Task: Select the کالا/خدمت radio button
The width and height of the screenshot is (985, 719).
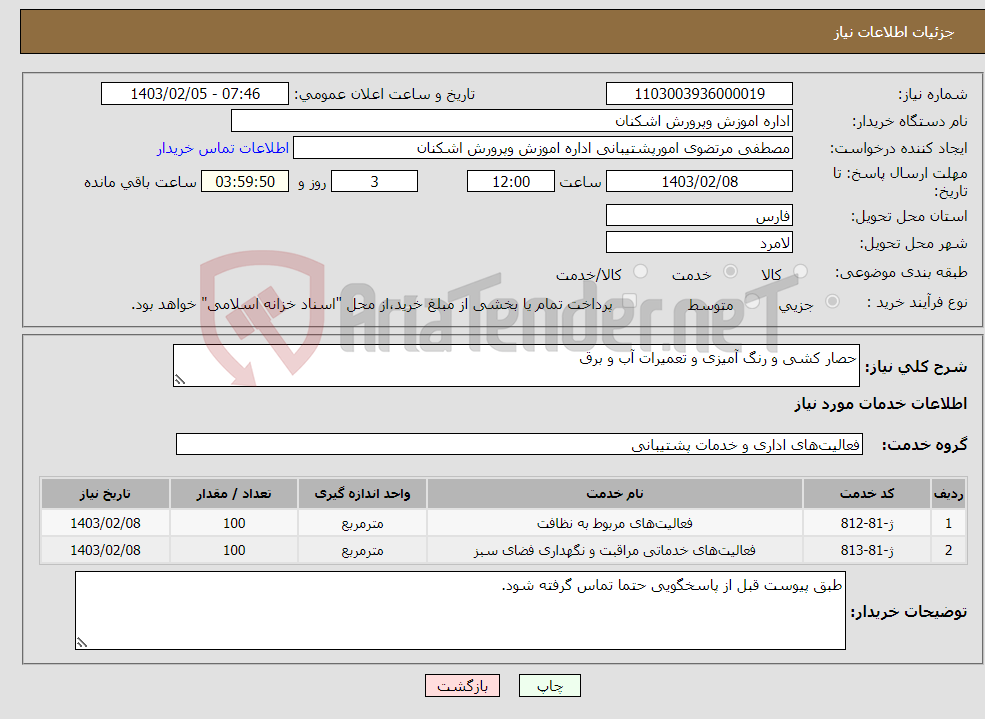Action: (640, 271)
